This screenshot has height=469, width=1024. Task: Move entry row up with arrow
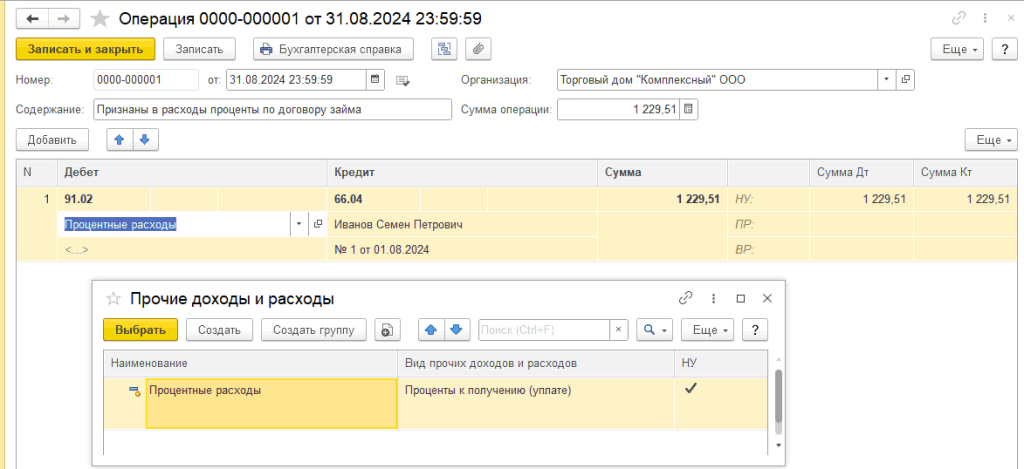pos(120,141)
